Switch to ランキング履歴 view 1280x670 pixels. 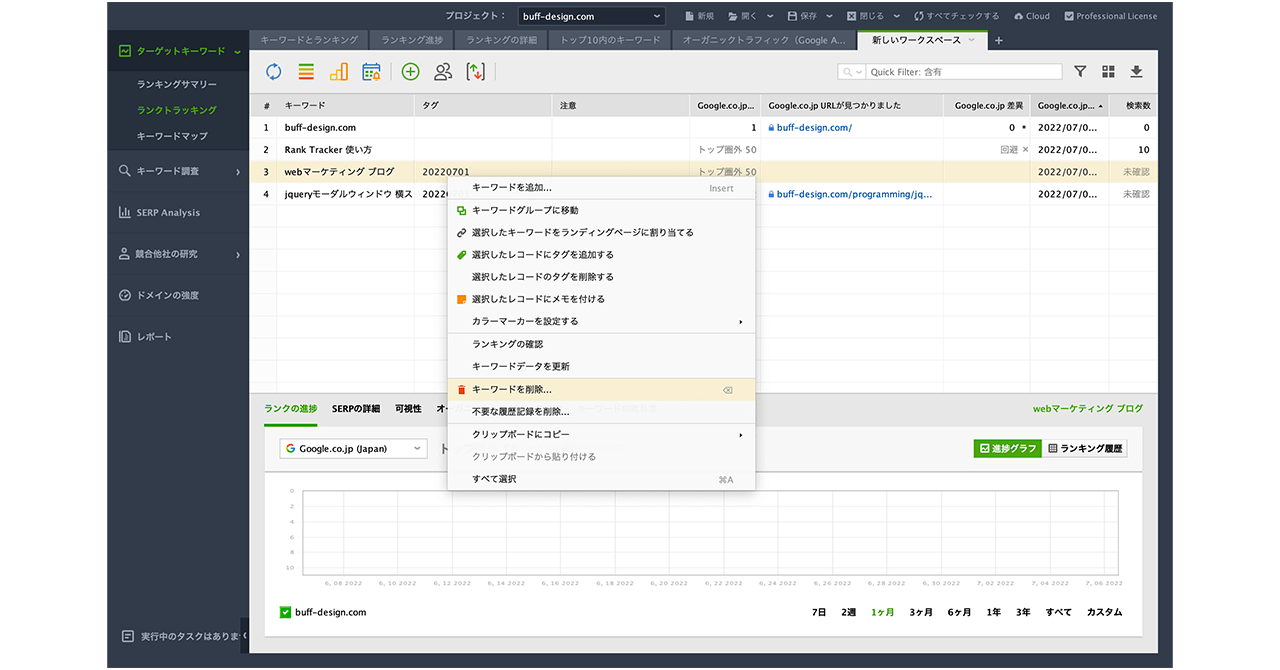(1086, 449)
